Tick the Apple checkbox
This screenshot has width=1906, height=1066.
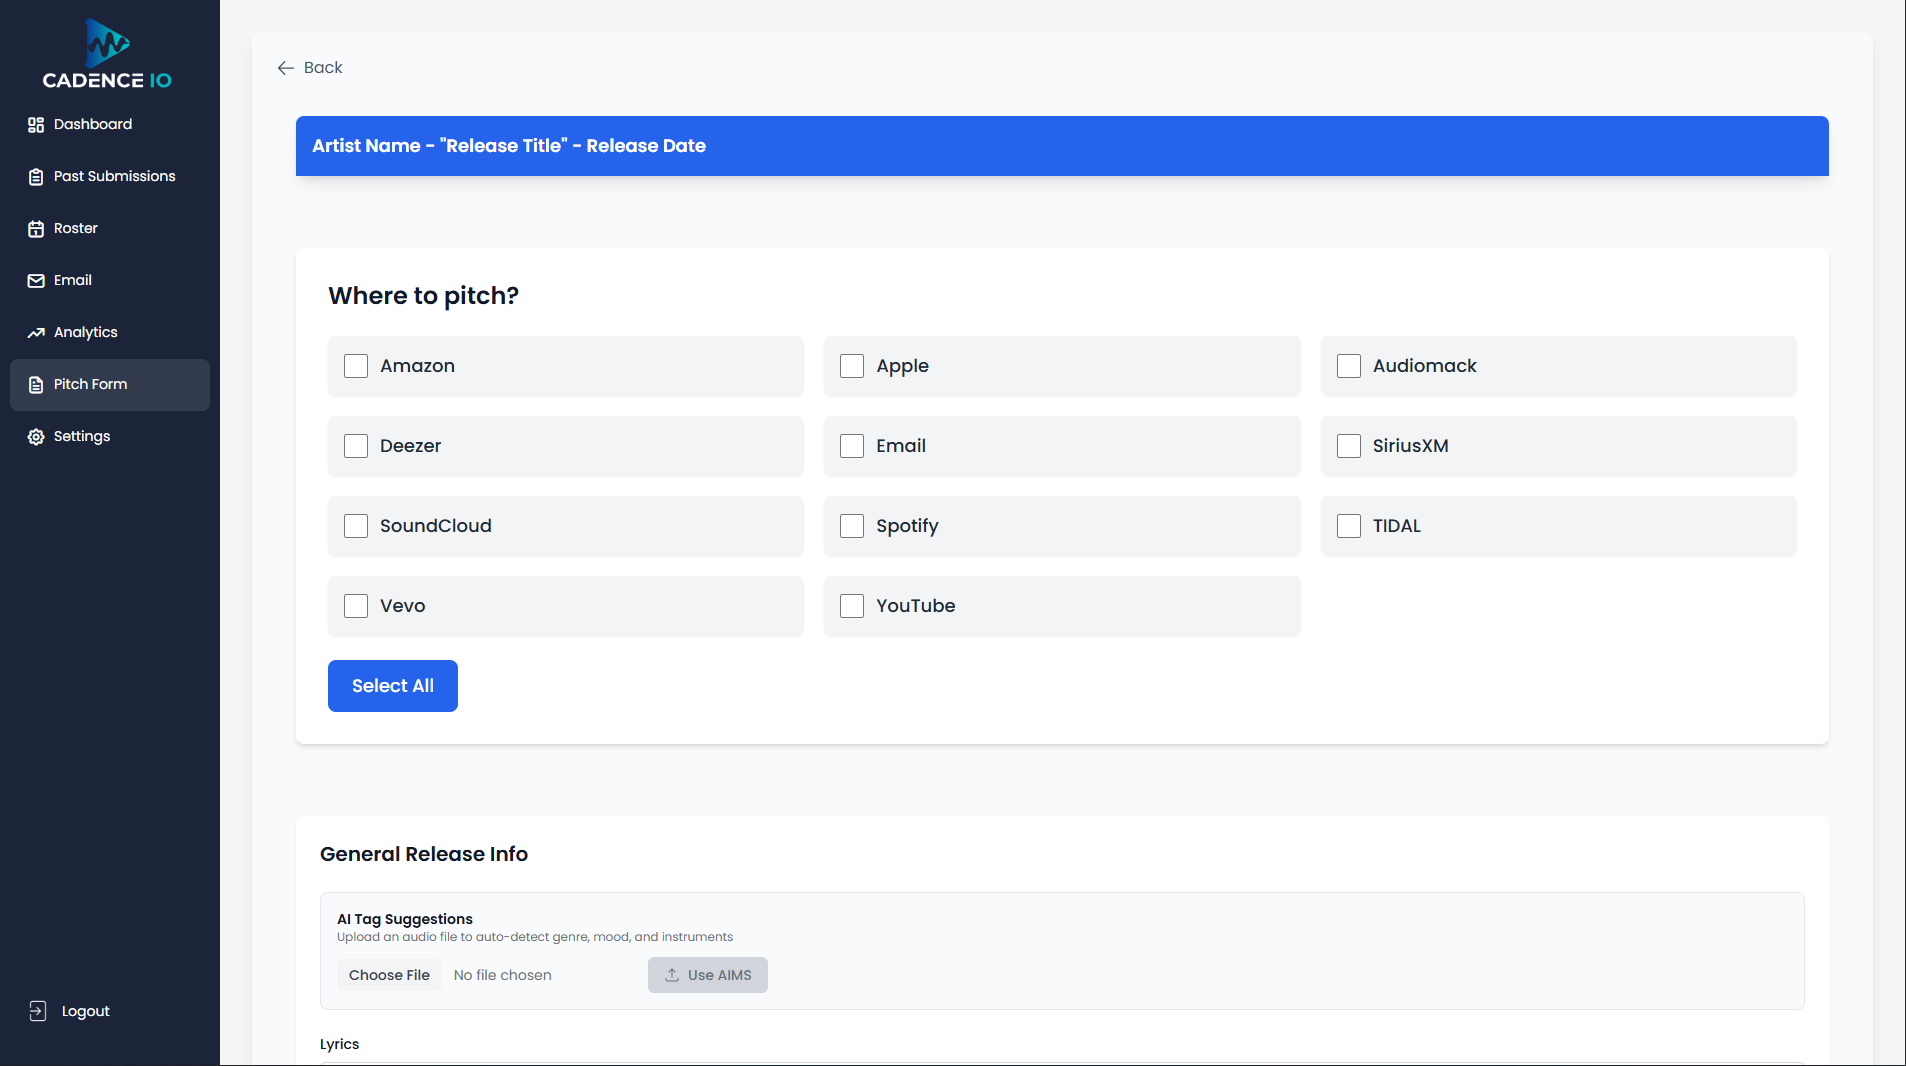[x=852, y=366]
